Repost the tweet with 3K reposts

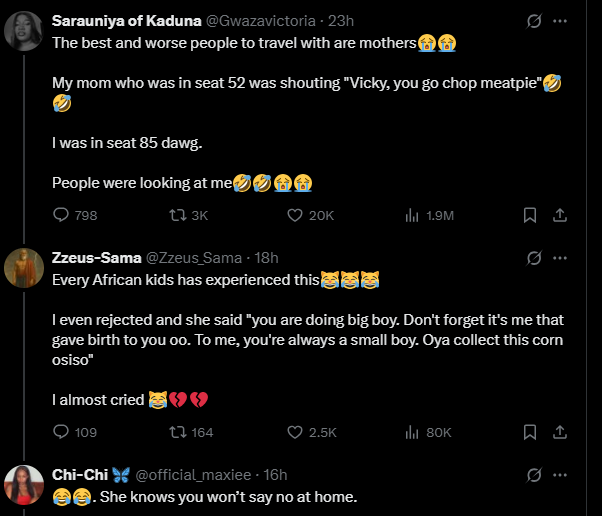pyautogui.click(x=179, y=215)
